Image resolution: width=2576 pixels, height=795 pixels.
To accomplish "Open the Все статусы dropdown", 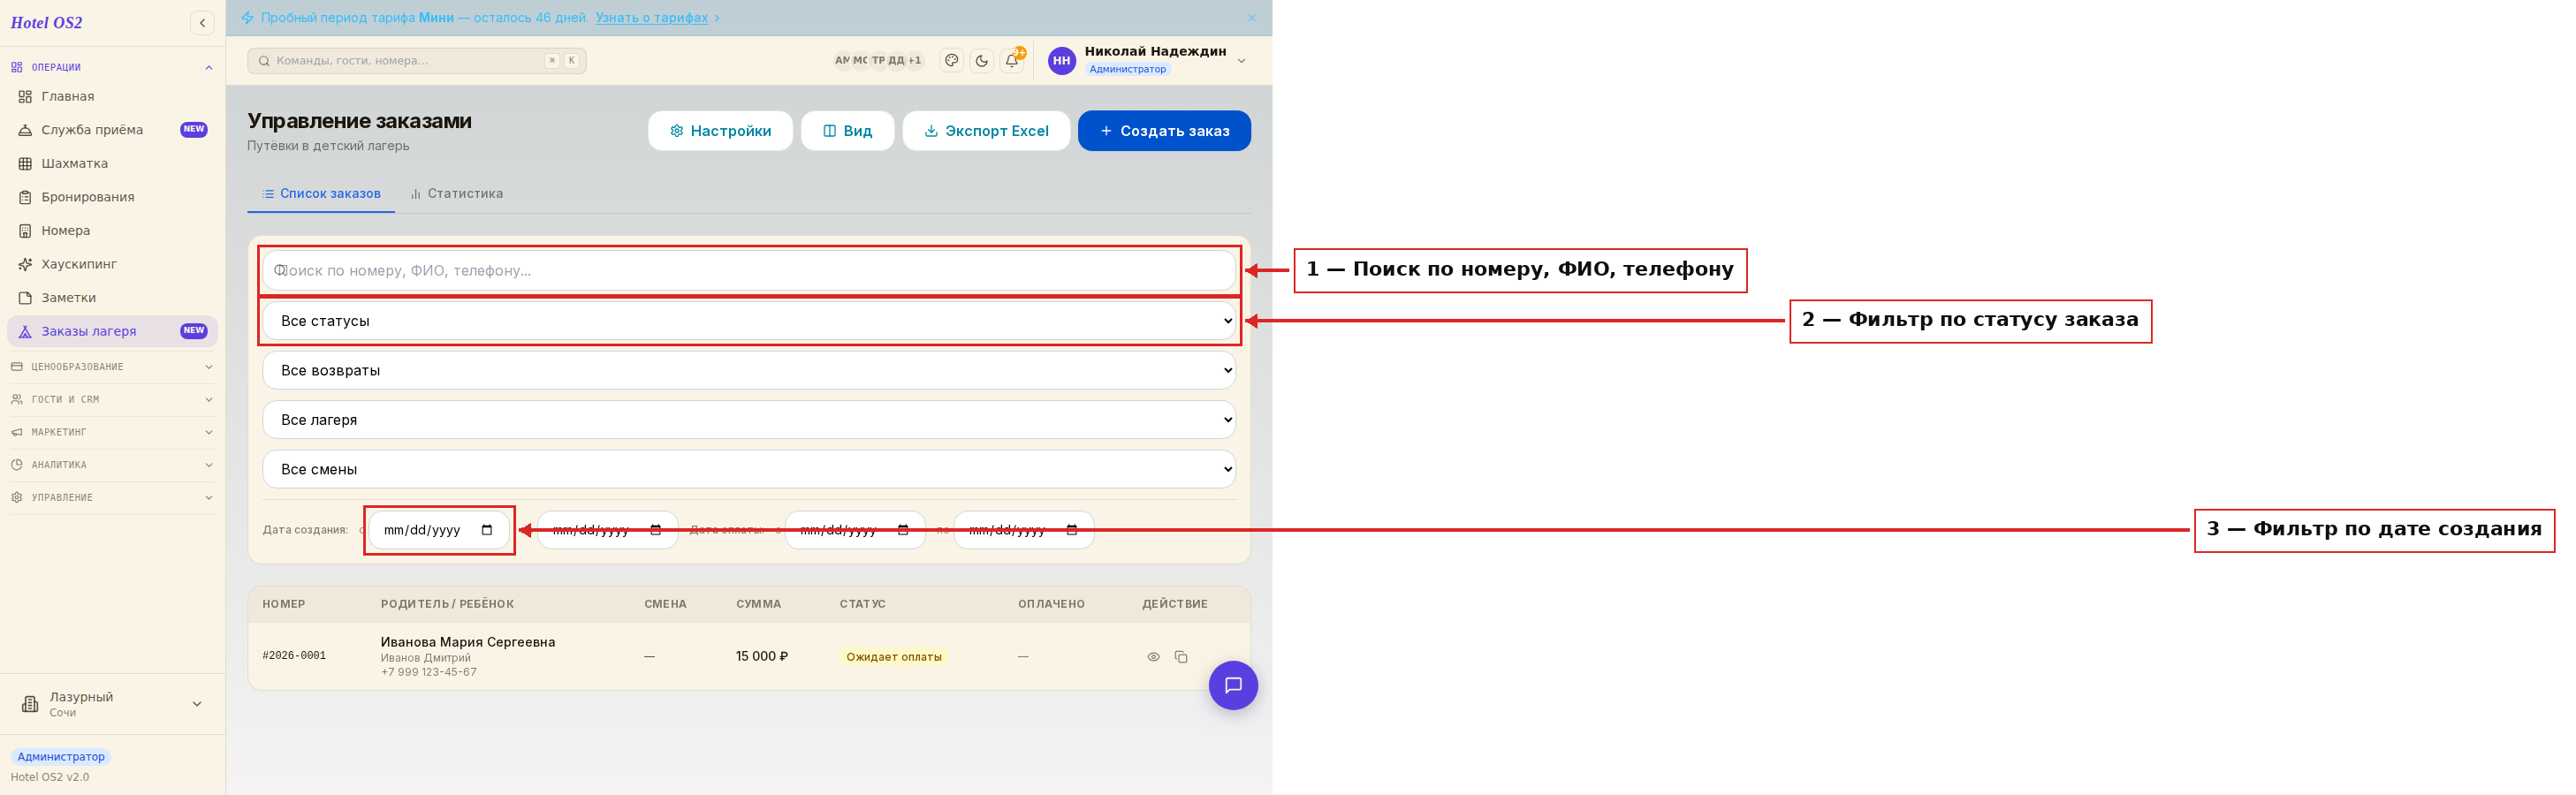I will [x=749, y=321].
